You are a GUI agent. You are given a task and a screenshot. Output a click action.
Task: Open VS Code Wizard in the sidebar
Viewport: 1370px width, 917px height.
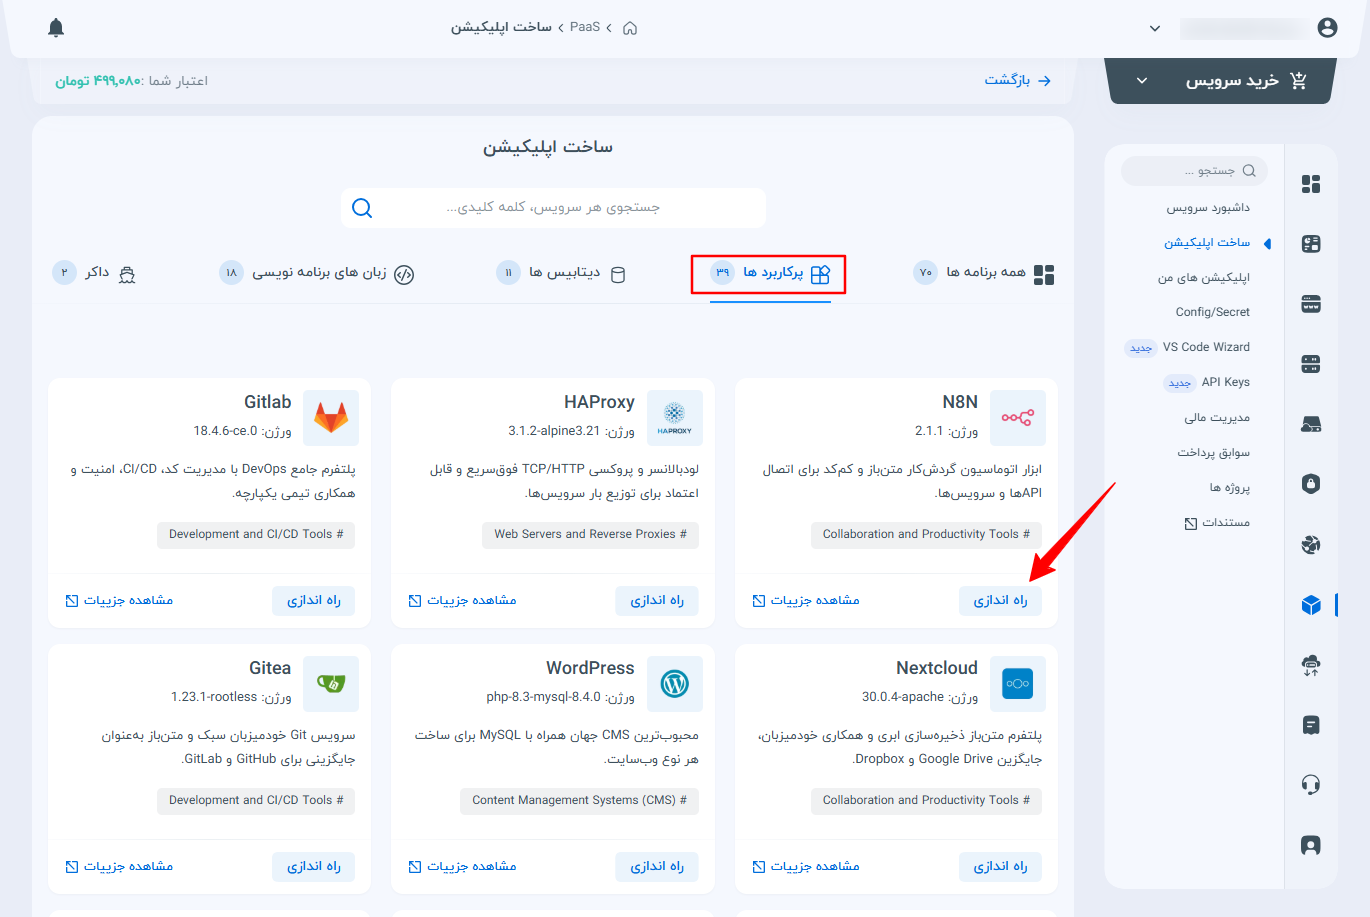1206,347
